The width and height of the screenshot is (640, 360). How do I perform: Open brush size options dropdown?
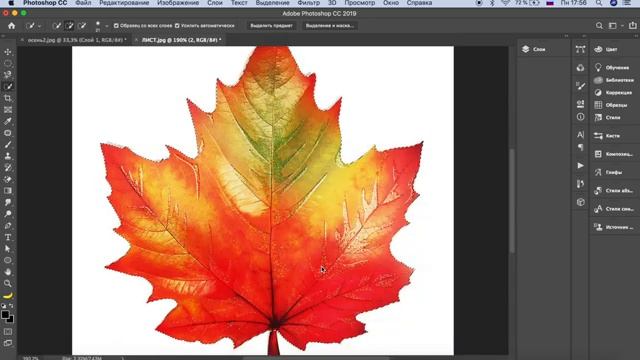[x=107, y=26]
